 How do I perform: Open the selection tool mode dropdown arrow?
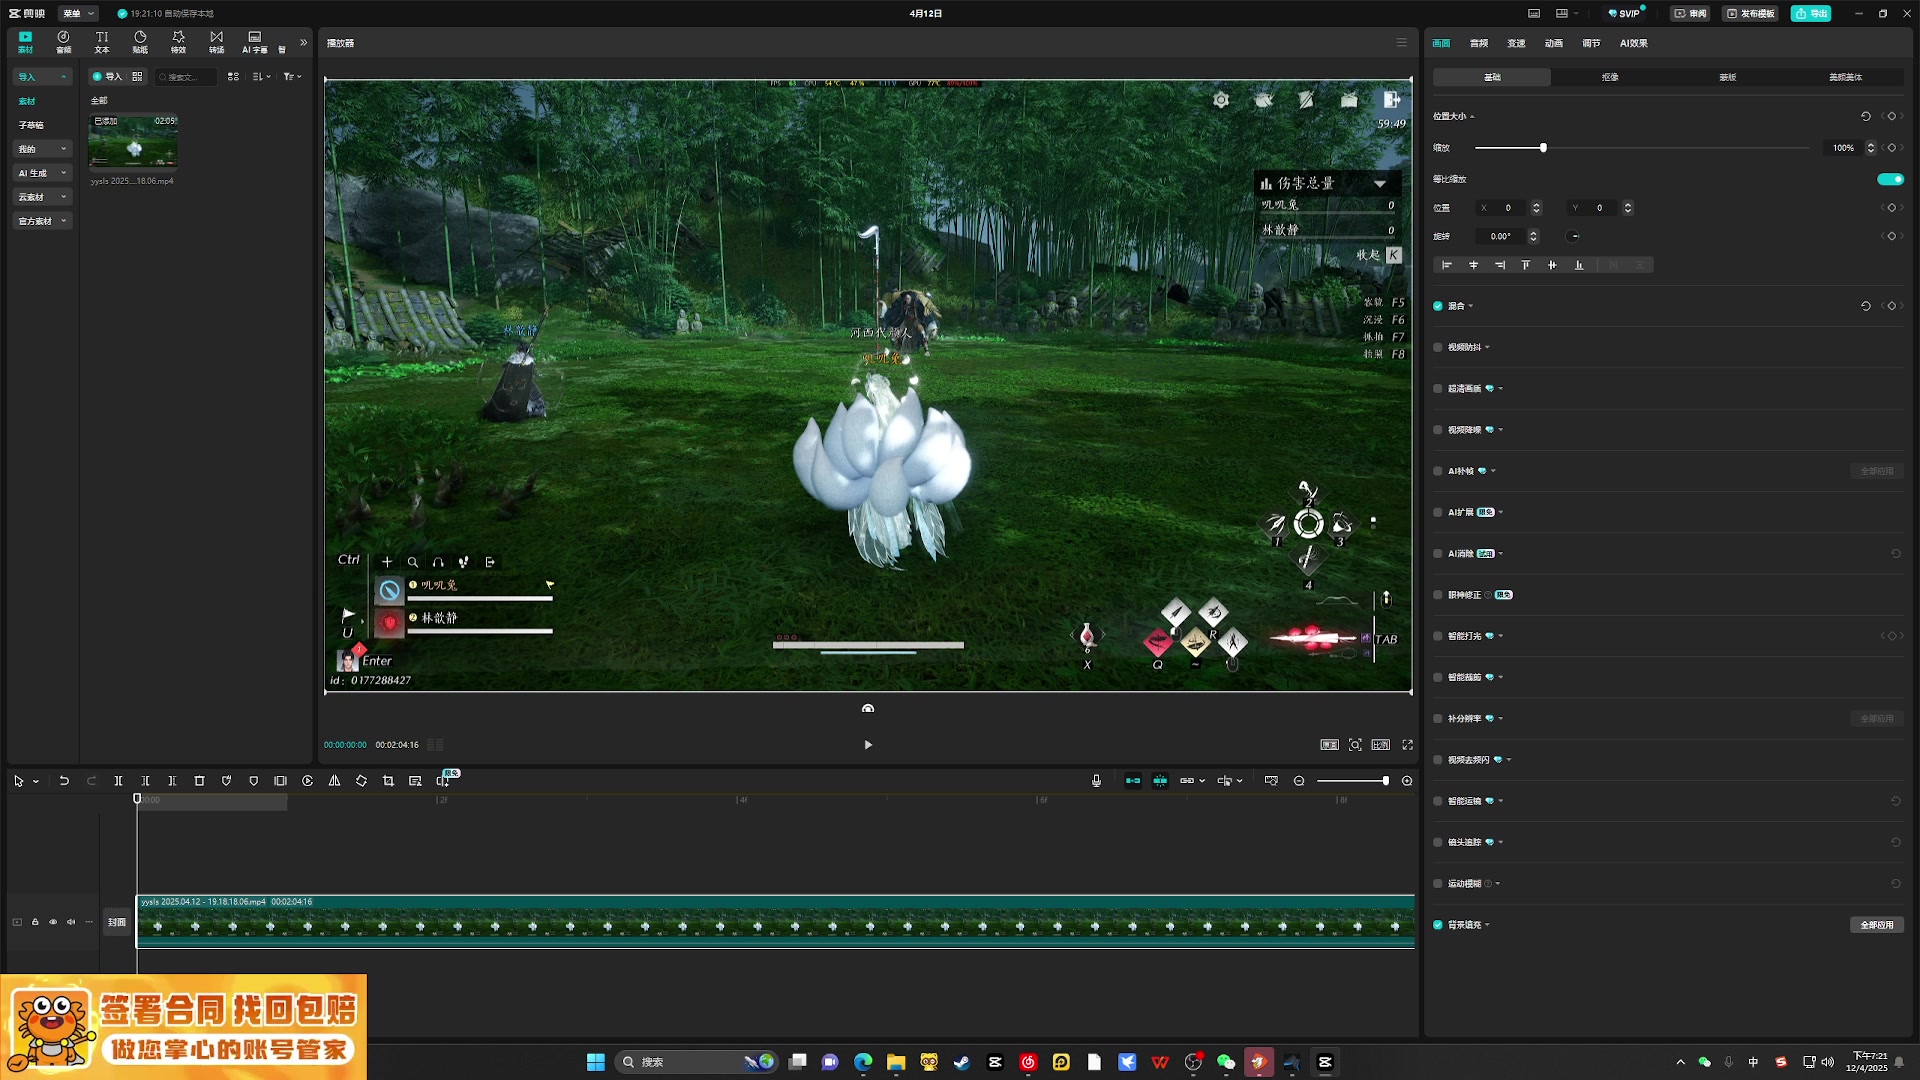(x=36, y=781)
